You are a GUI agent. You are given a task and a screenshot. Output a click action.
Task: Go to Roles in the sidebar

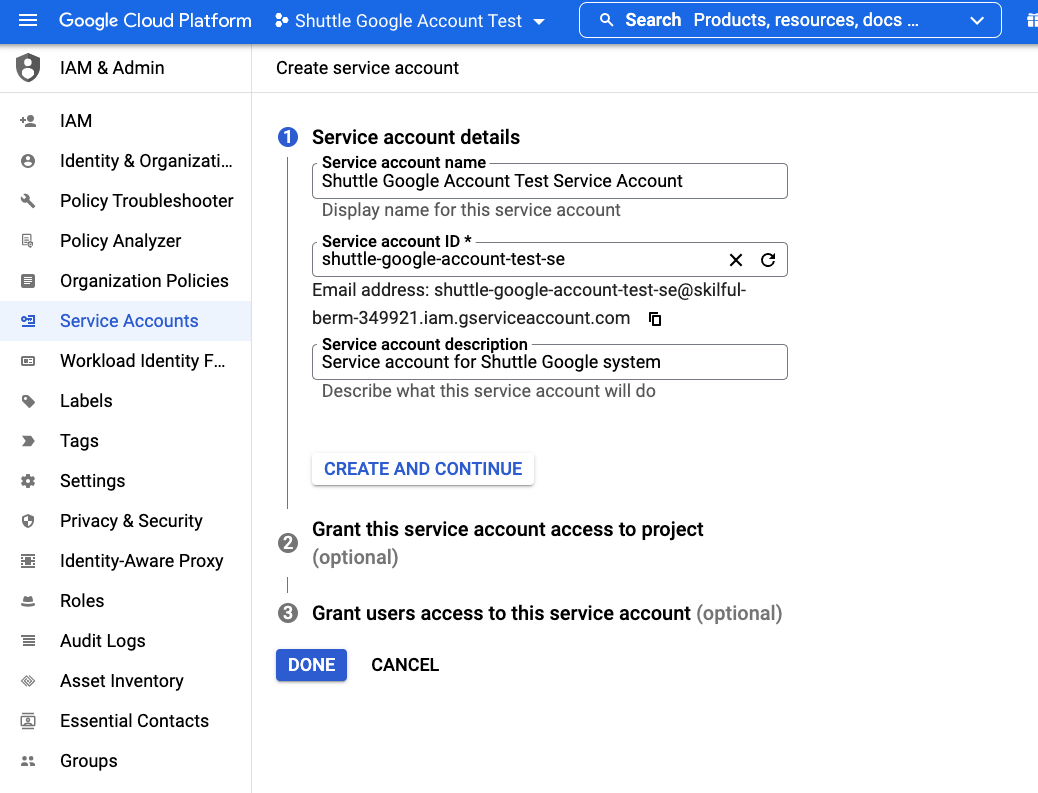point(82,601)
